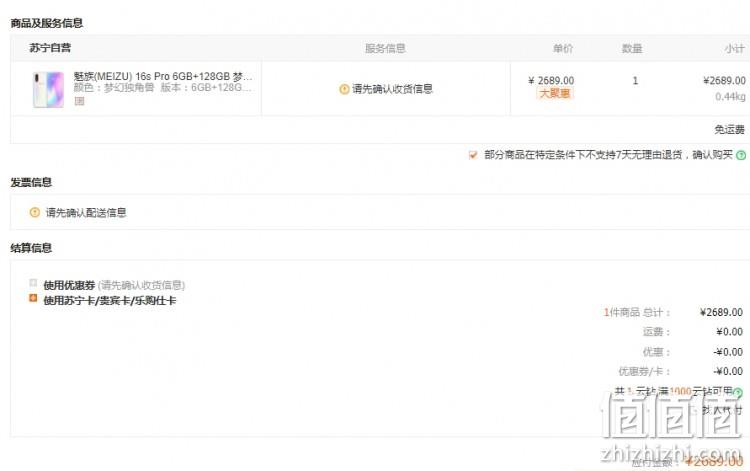This screenshot has width=750, height=471.
Task: Click the subtotal ¥2689.00 in product row
Action: pos(724,80)
